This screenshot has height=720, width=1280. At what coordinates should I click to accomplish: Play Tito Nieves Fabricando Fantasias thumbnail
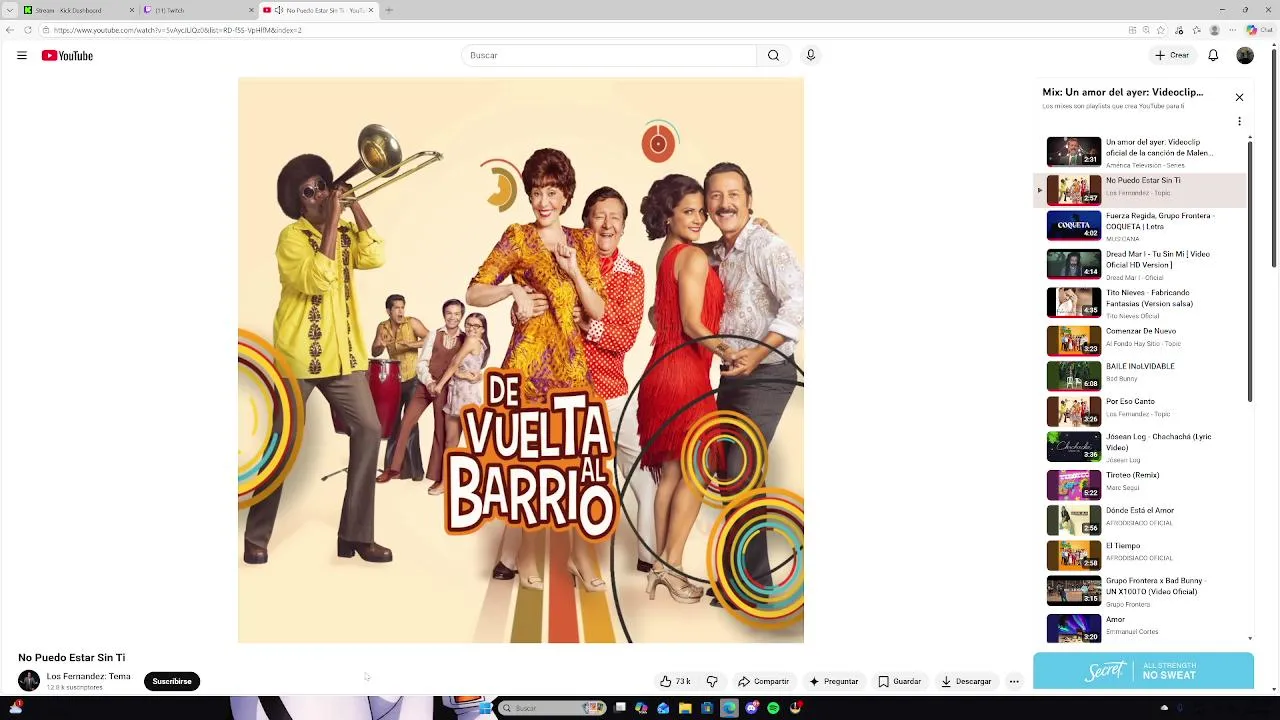tap(1074, 302)
